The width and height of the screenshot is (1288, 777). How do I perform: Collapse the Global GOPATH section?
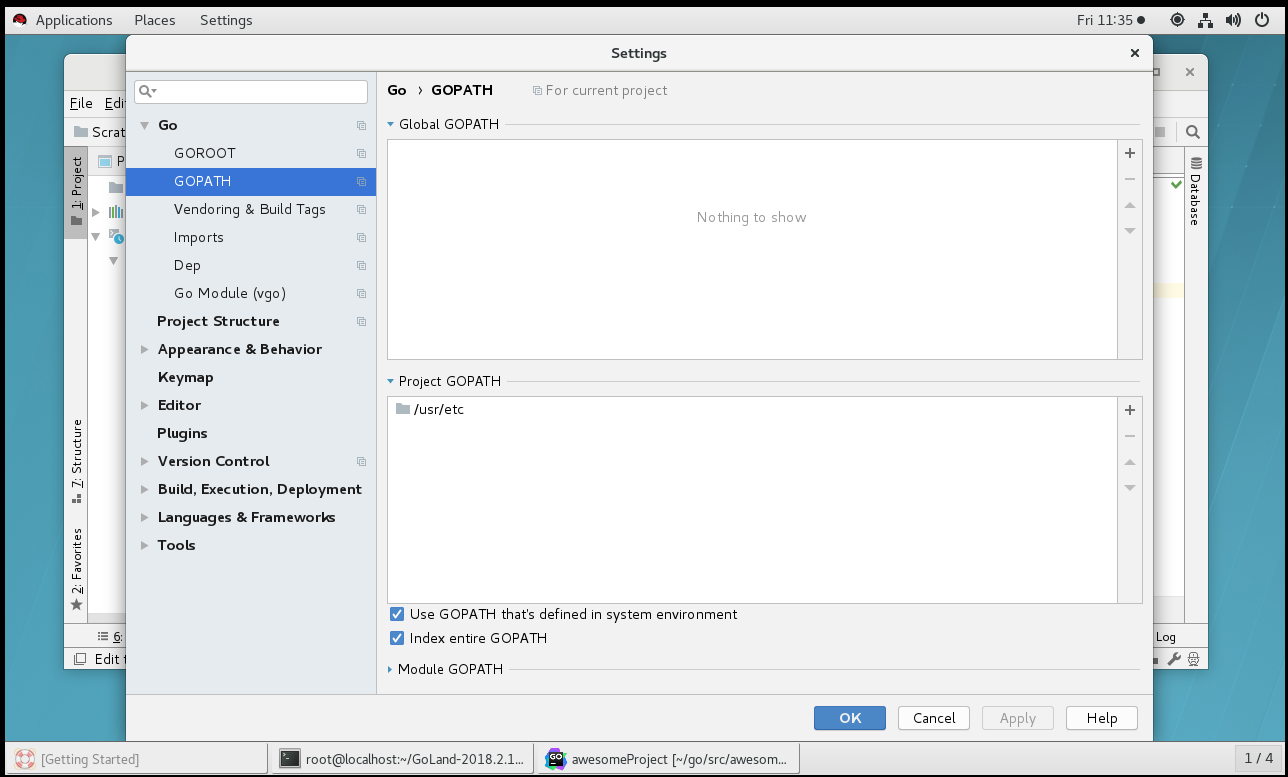coord(391,125)
